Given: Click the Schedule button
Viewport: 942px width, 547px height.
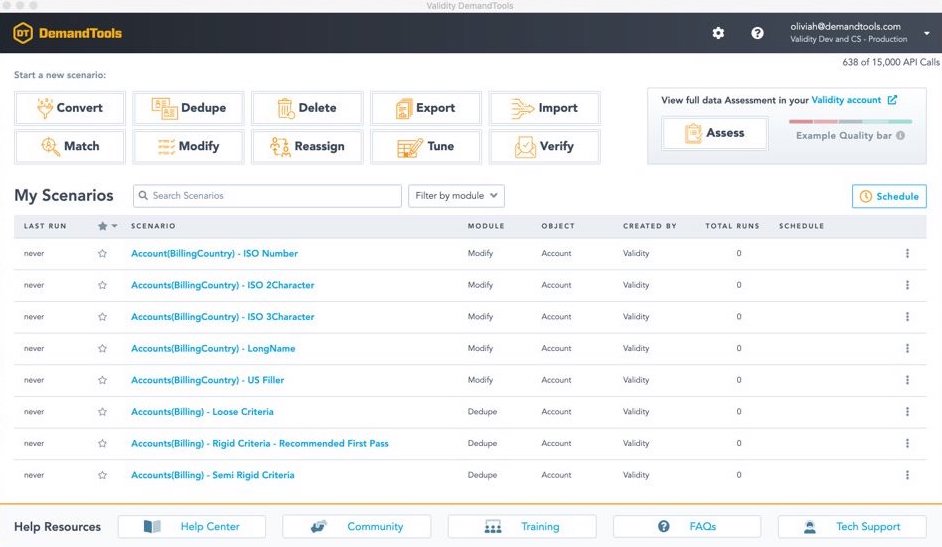Looking at the screenshot, I should (889, 196).
